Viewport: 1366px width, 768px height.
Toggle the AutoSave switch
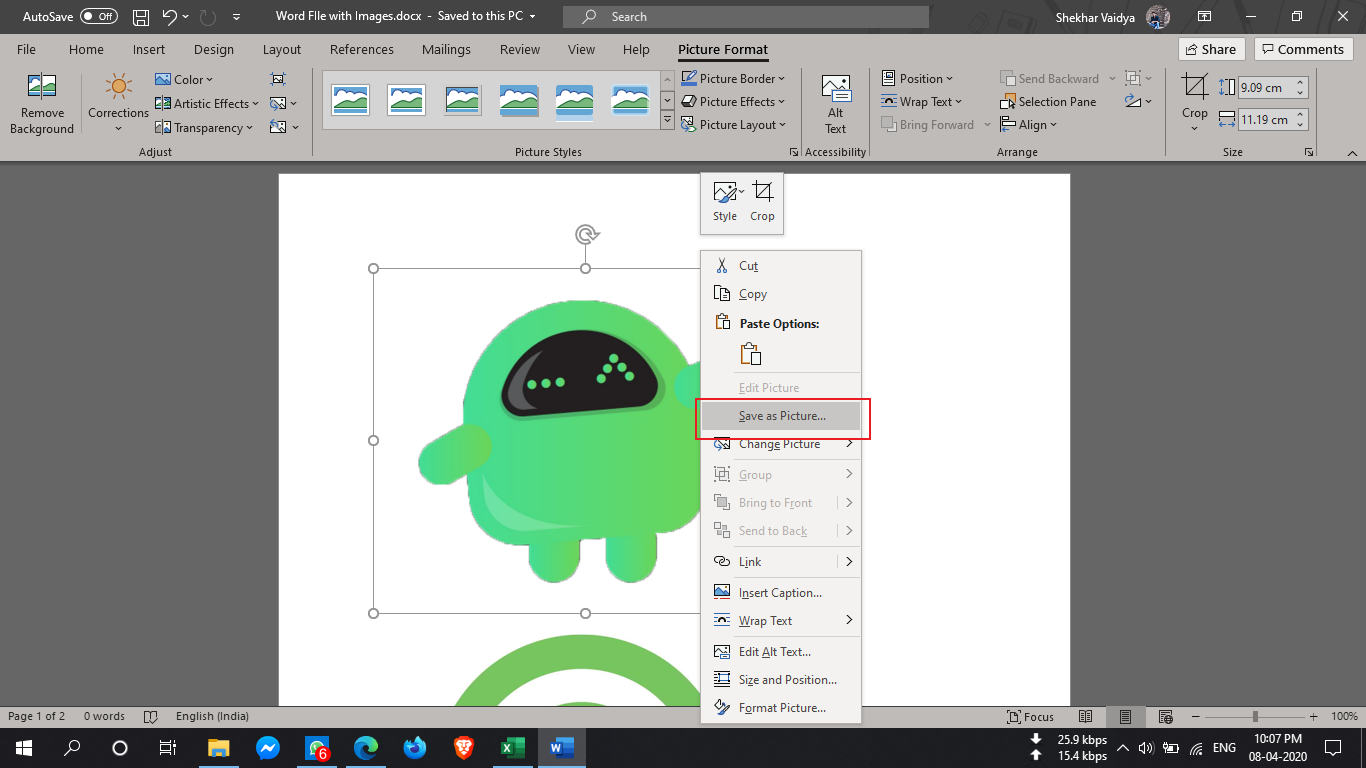(x=98, y=17)
